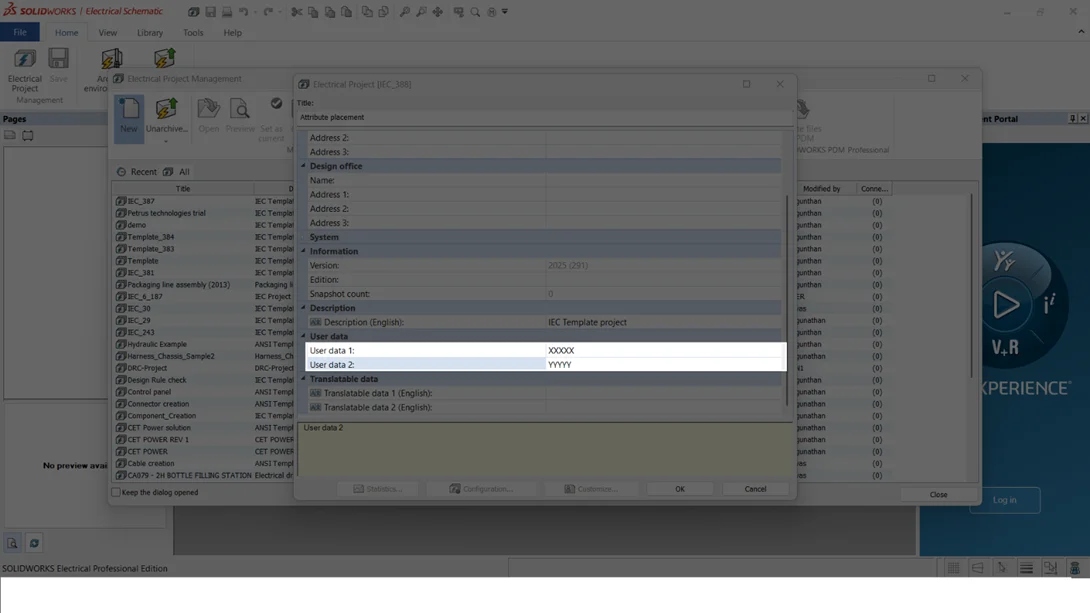Click the Log in button
This screenshot has width=1090, height=613.
point(1004,500)
